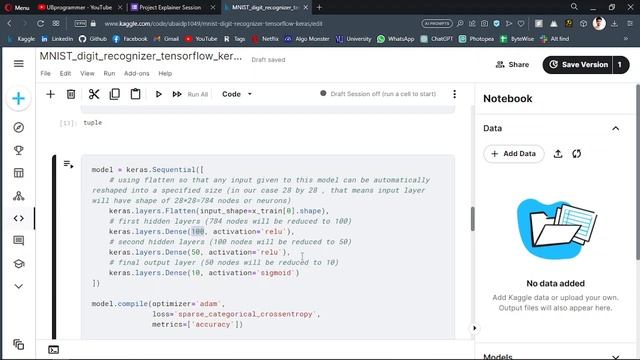Open the Help menu
The width and height of the screenshot is (640, 360).
click(165, 73)
